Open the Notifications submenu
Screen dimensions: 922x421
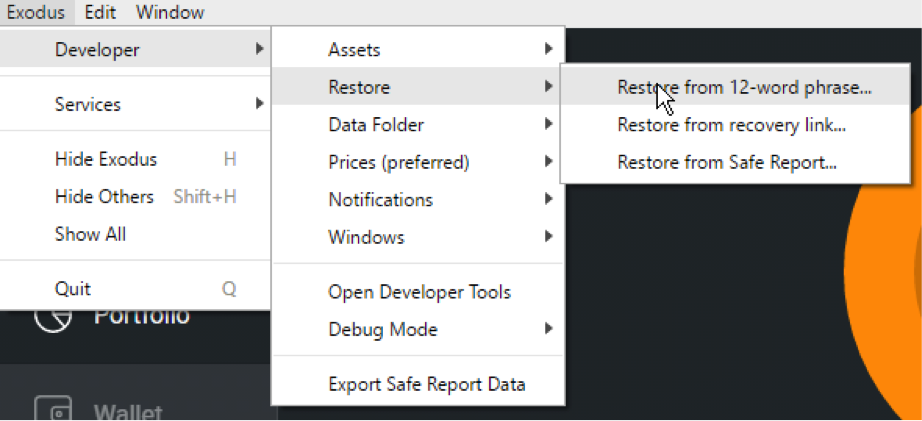click(x=418, y=200)
